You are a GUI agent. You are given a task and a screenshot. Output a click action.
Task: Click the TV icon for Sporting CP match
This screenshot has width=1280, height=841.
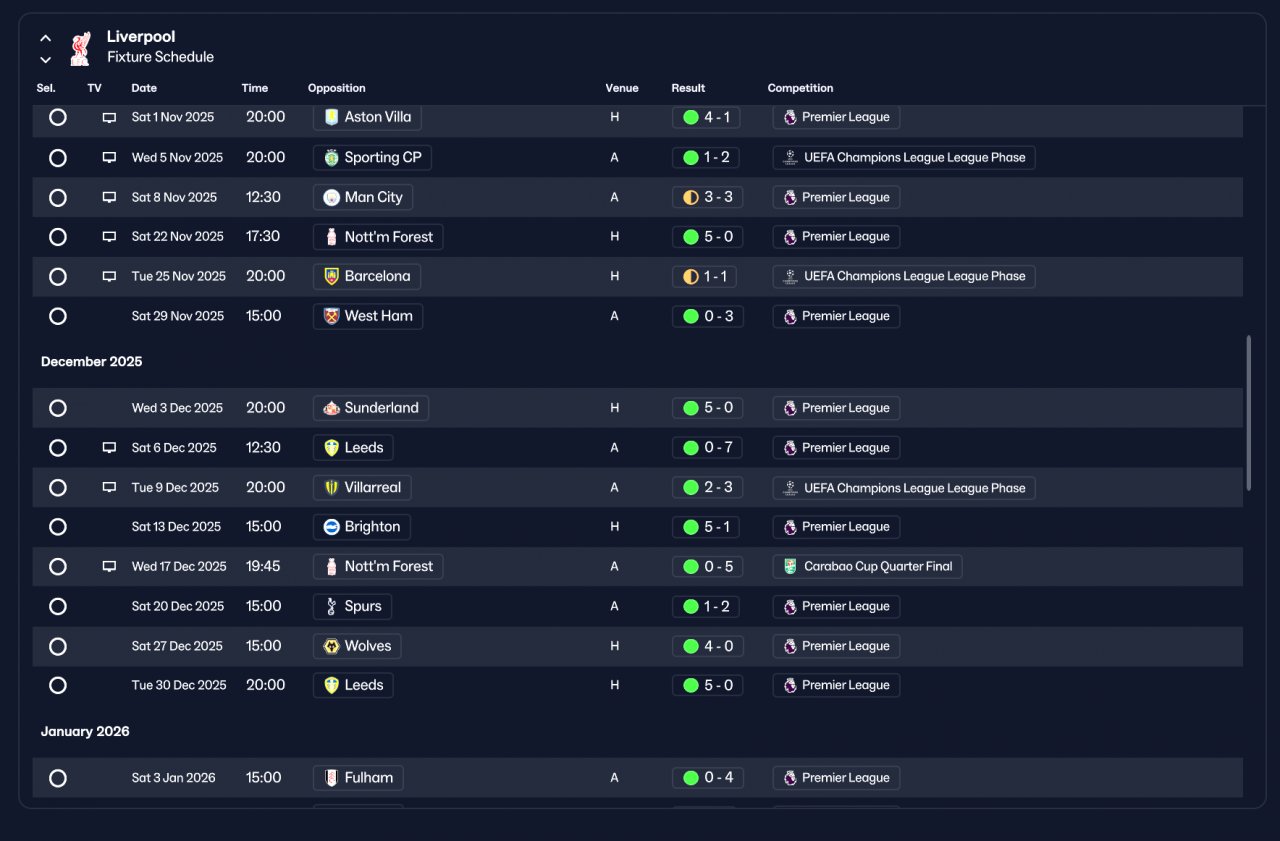tap(109, 157)
